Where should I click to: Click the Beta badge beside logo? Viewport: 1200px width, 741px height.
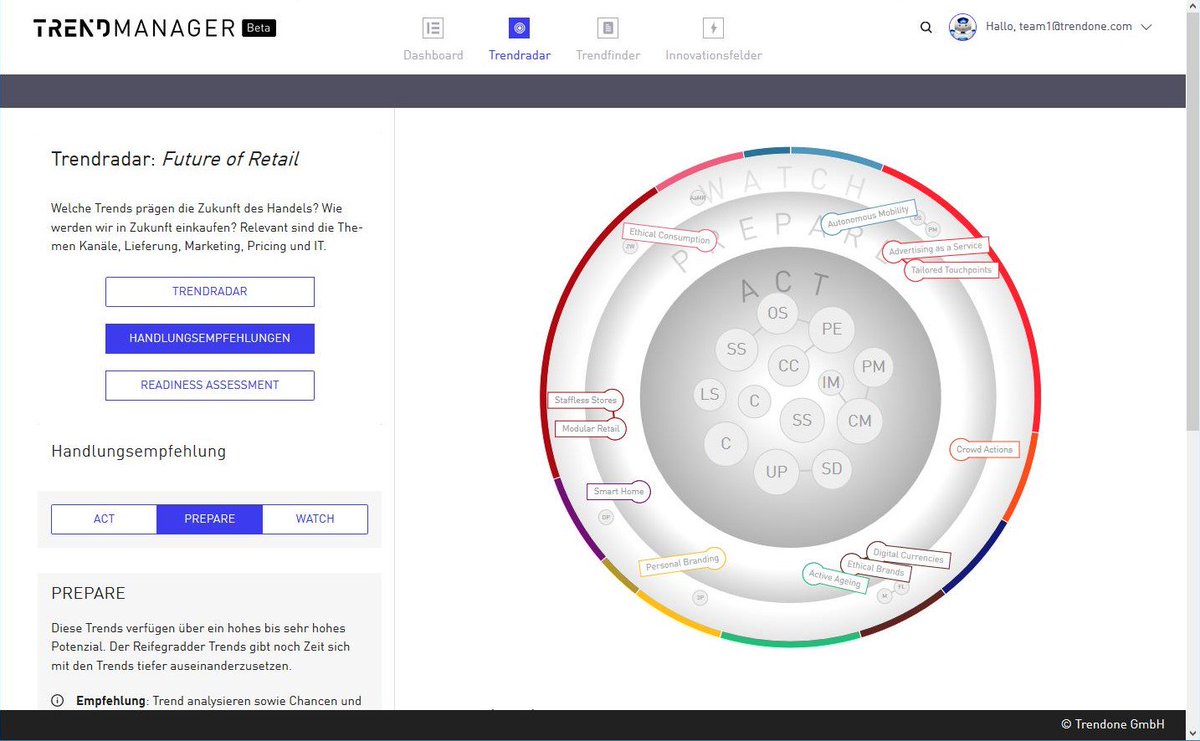pos(259,28)
